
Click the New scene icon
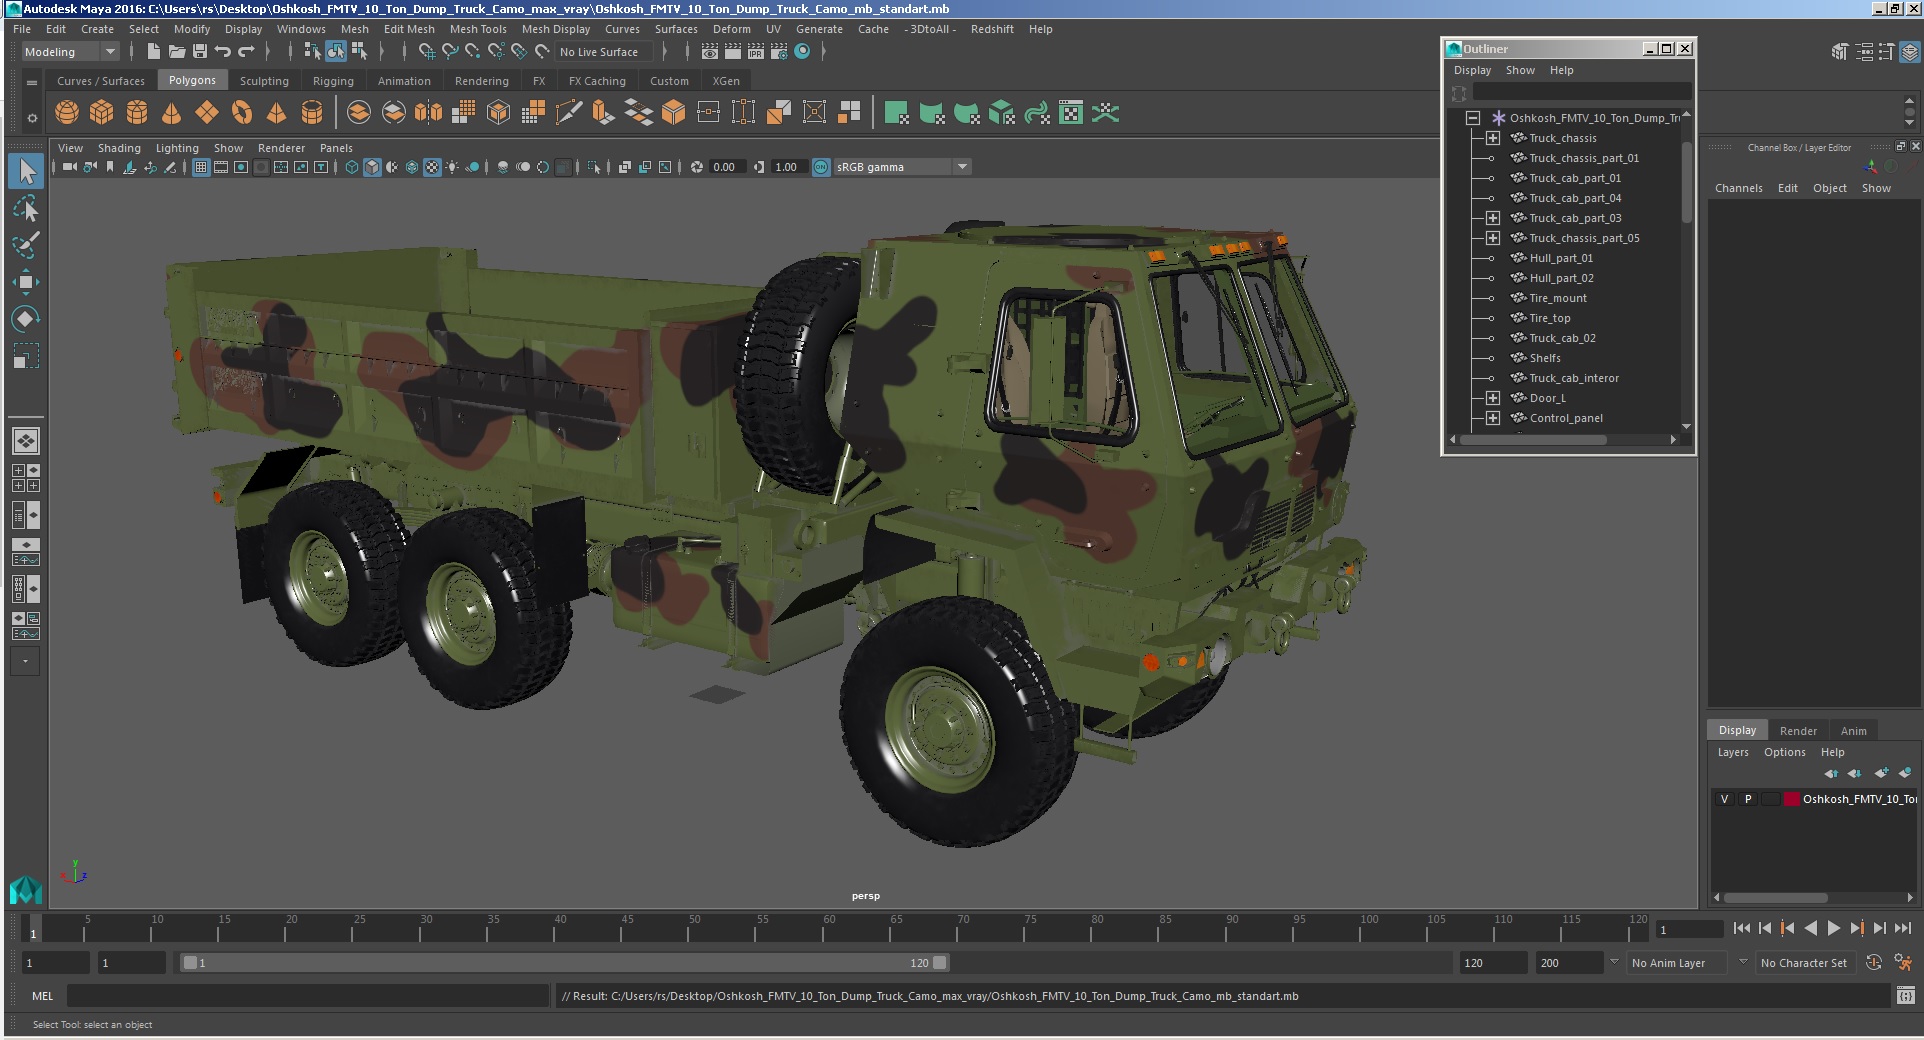tap(154, 52)
